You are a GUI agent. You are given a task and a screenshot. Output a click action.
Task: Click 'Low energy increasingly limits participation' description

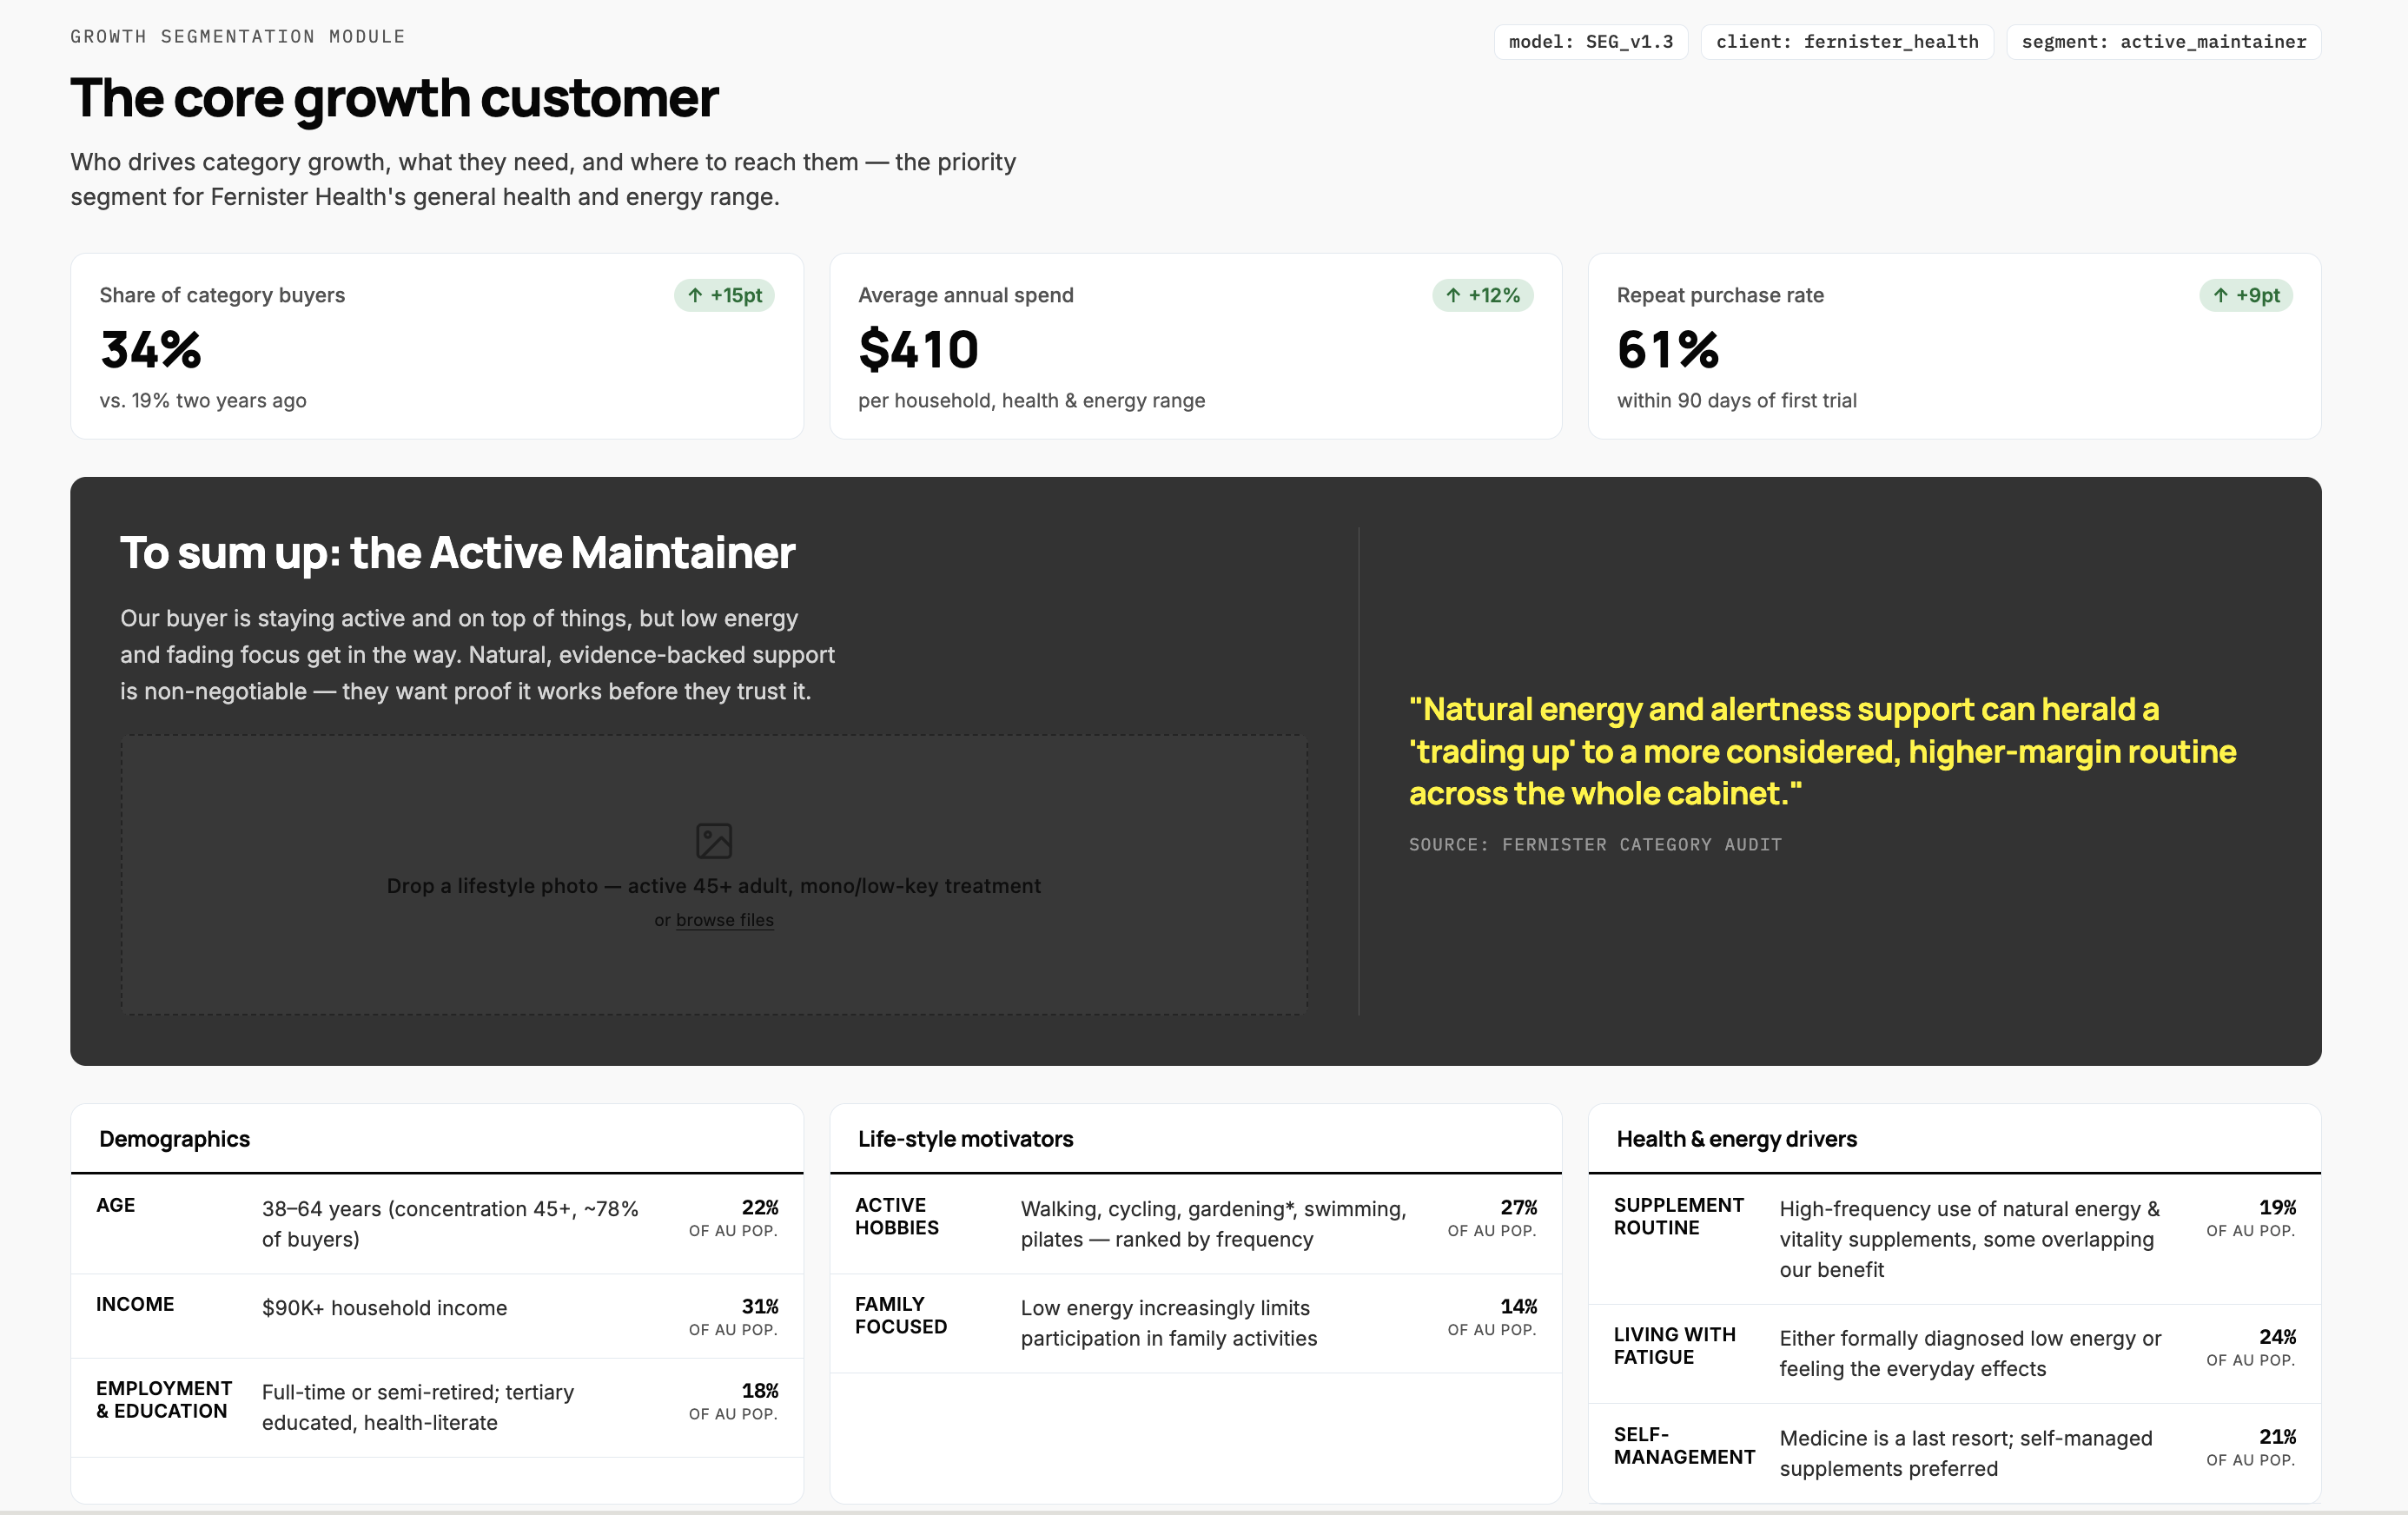[1169, 1323]
